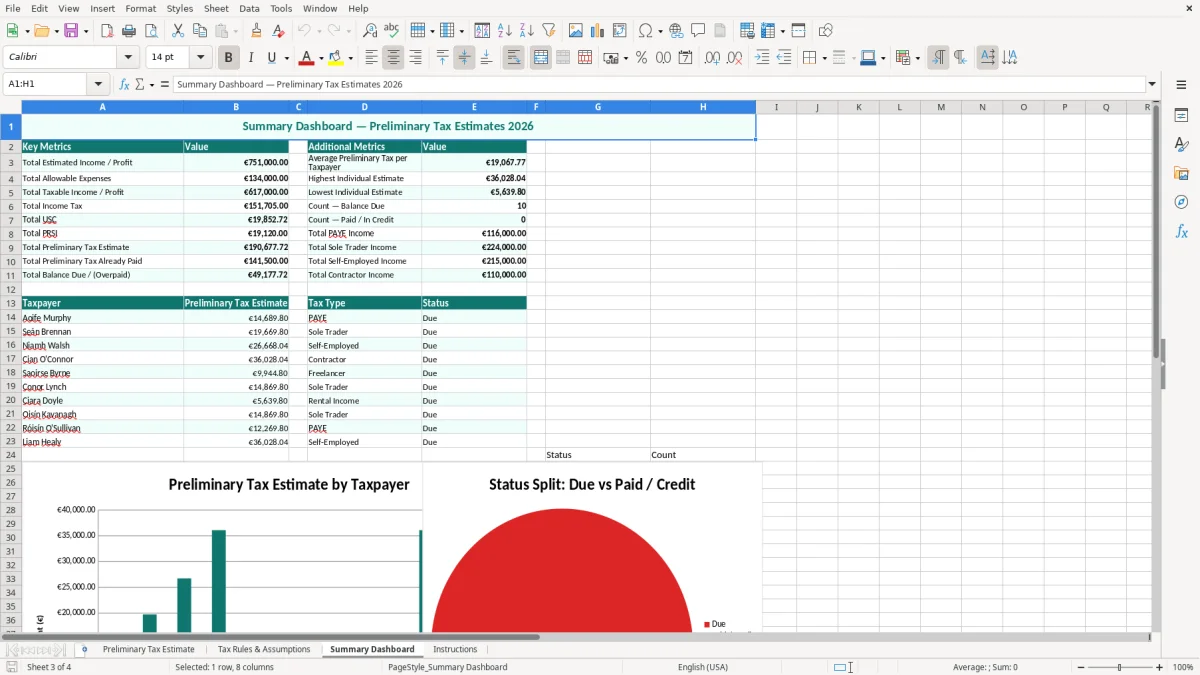Viewport: 1200px width, 675px height.
Task: Click the zoom in plus button
Action: [x=1160, y=667]
